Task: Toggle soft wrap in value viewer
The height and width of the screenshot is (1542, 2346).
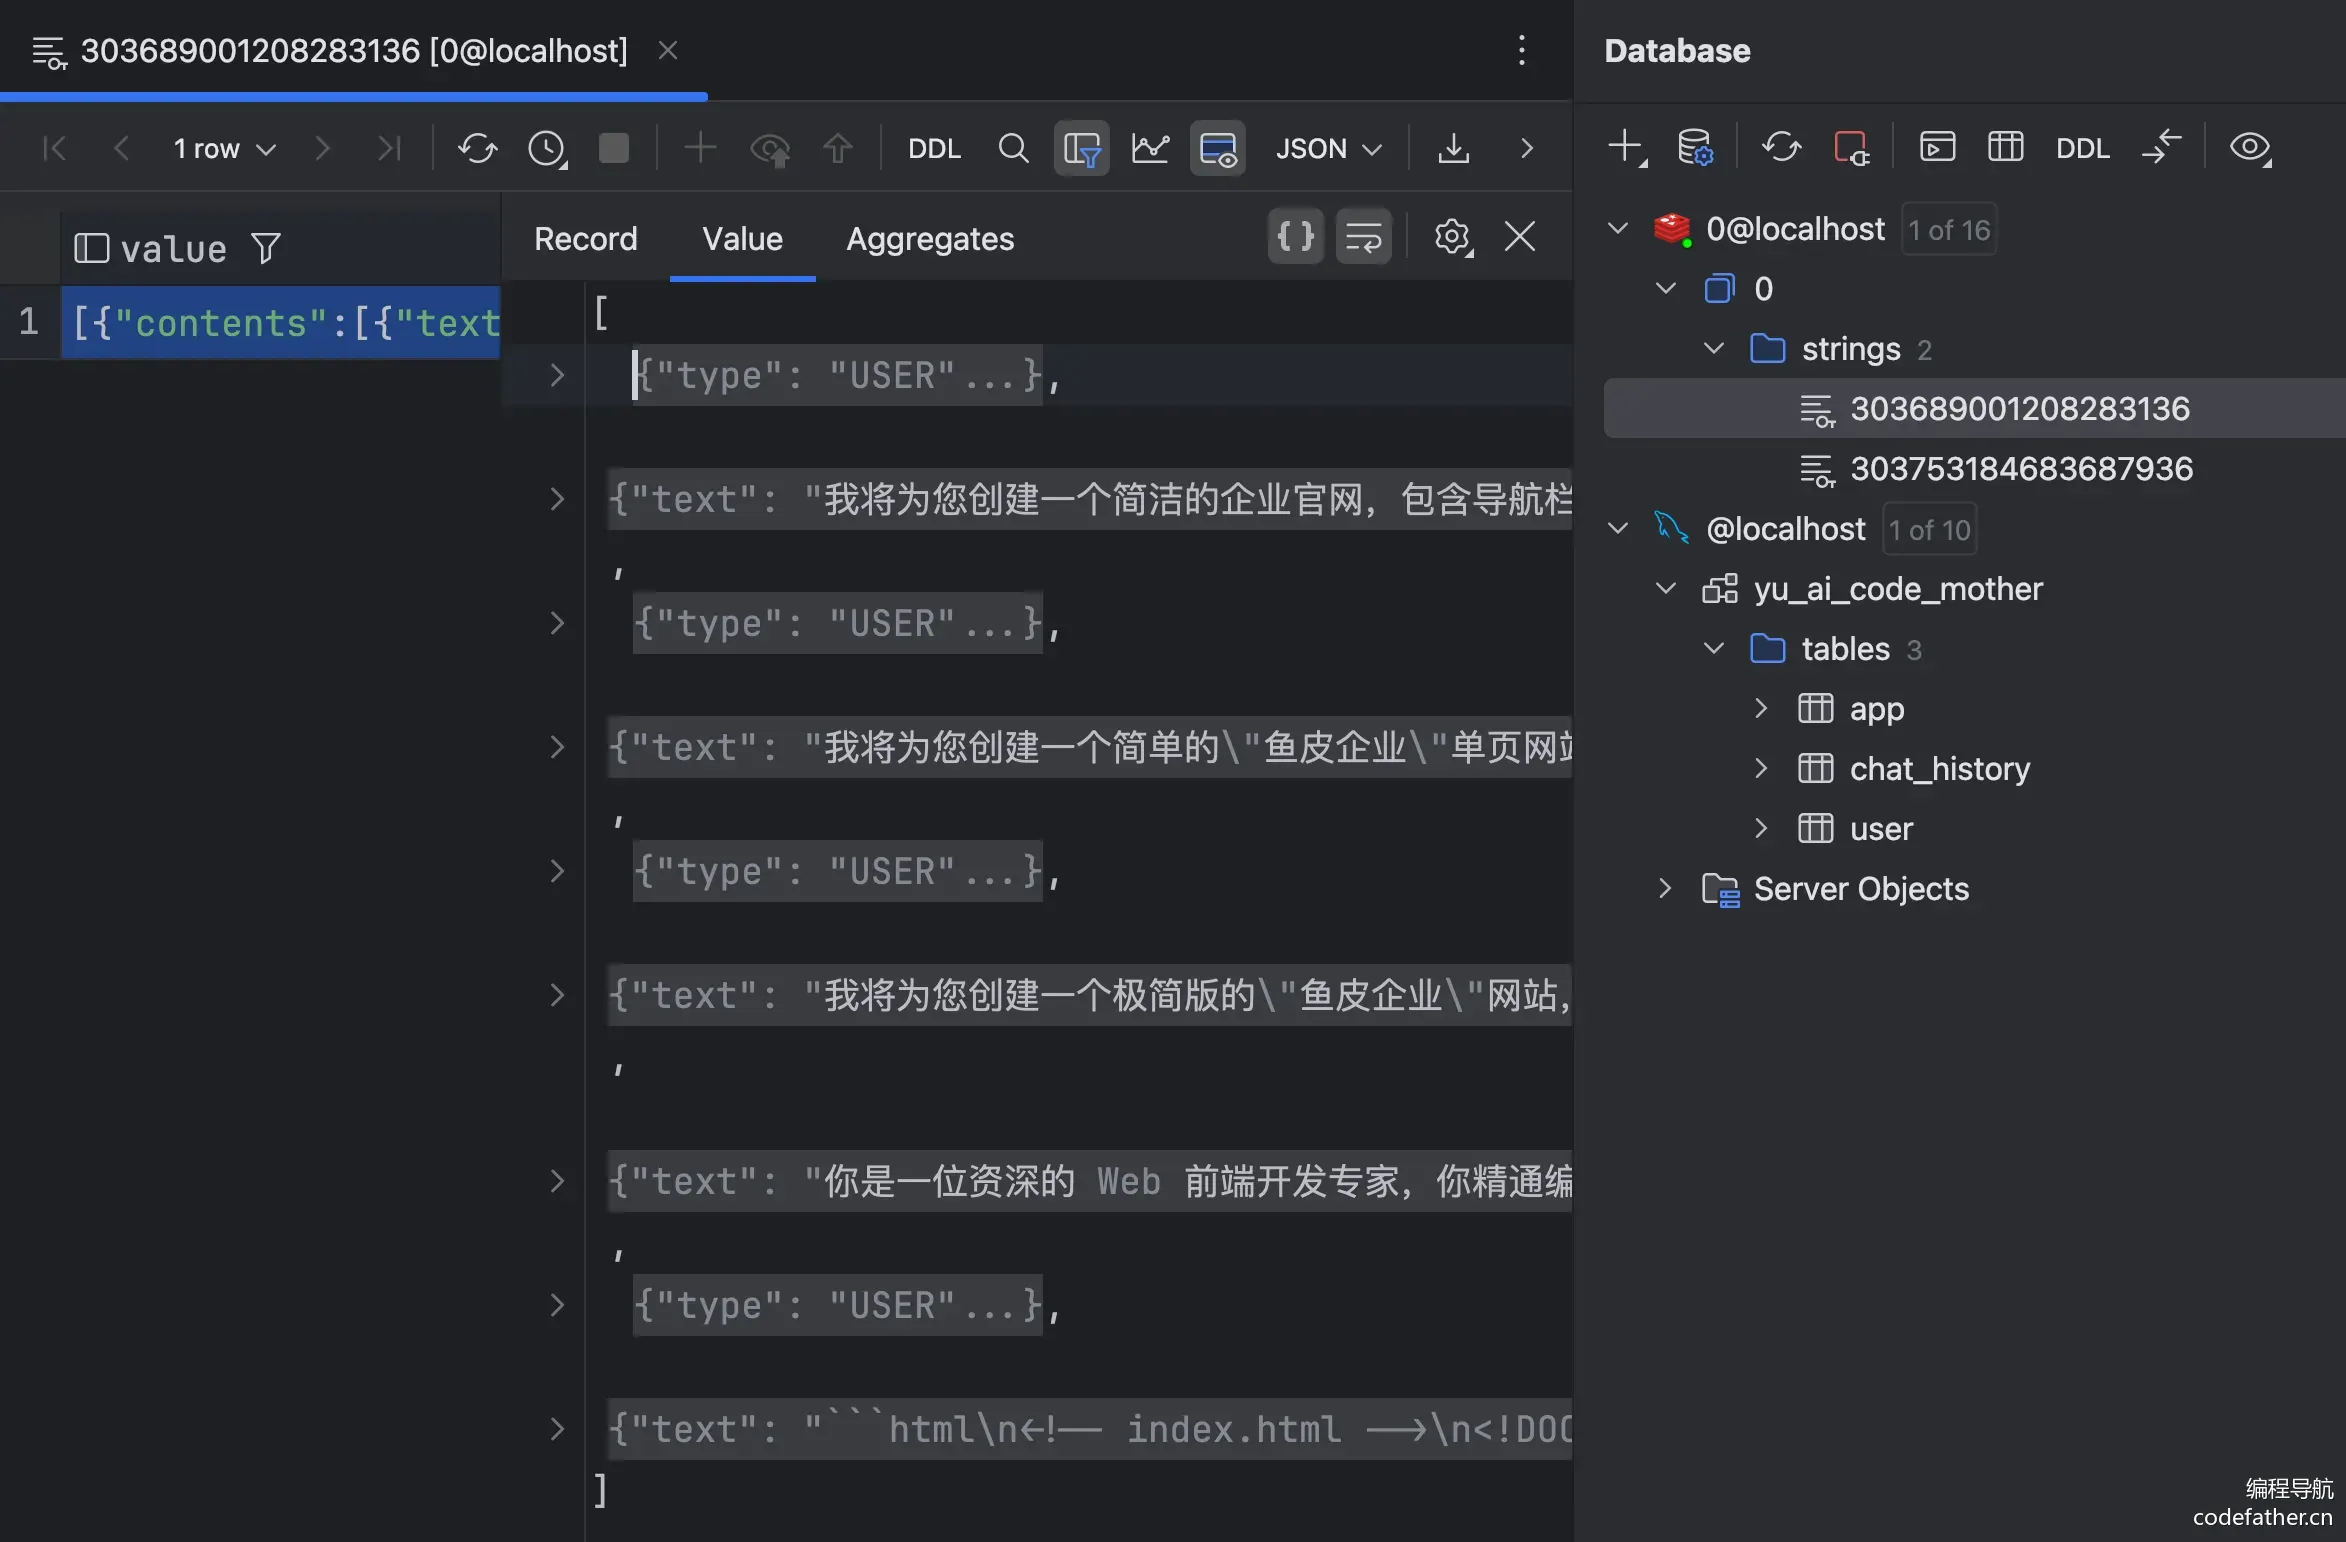Action: (1364, 237)
